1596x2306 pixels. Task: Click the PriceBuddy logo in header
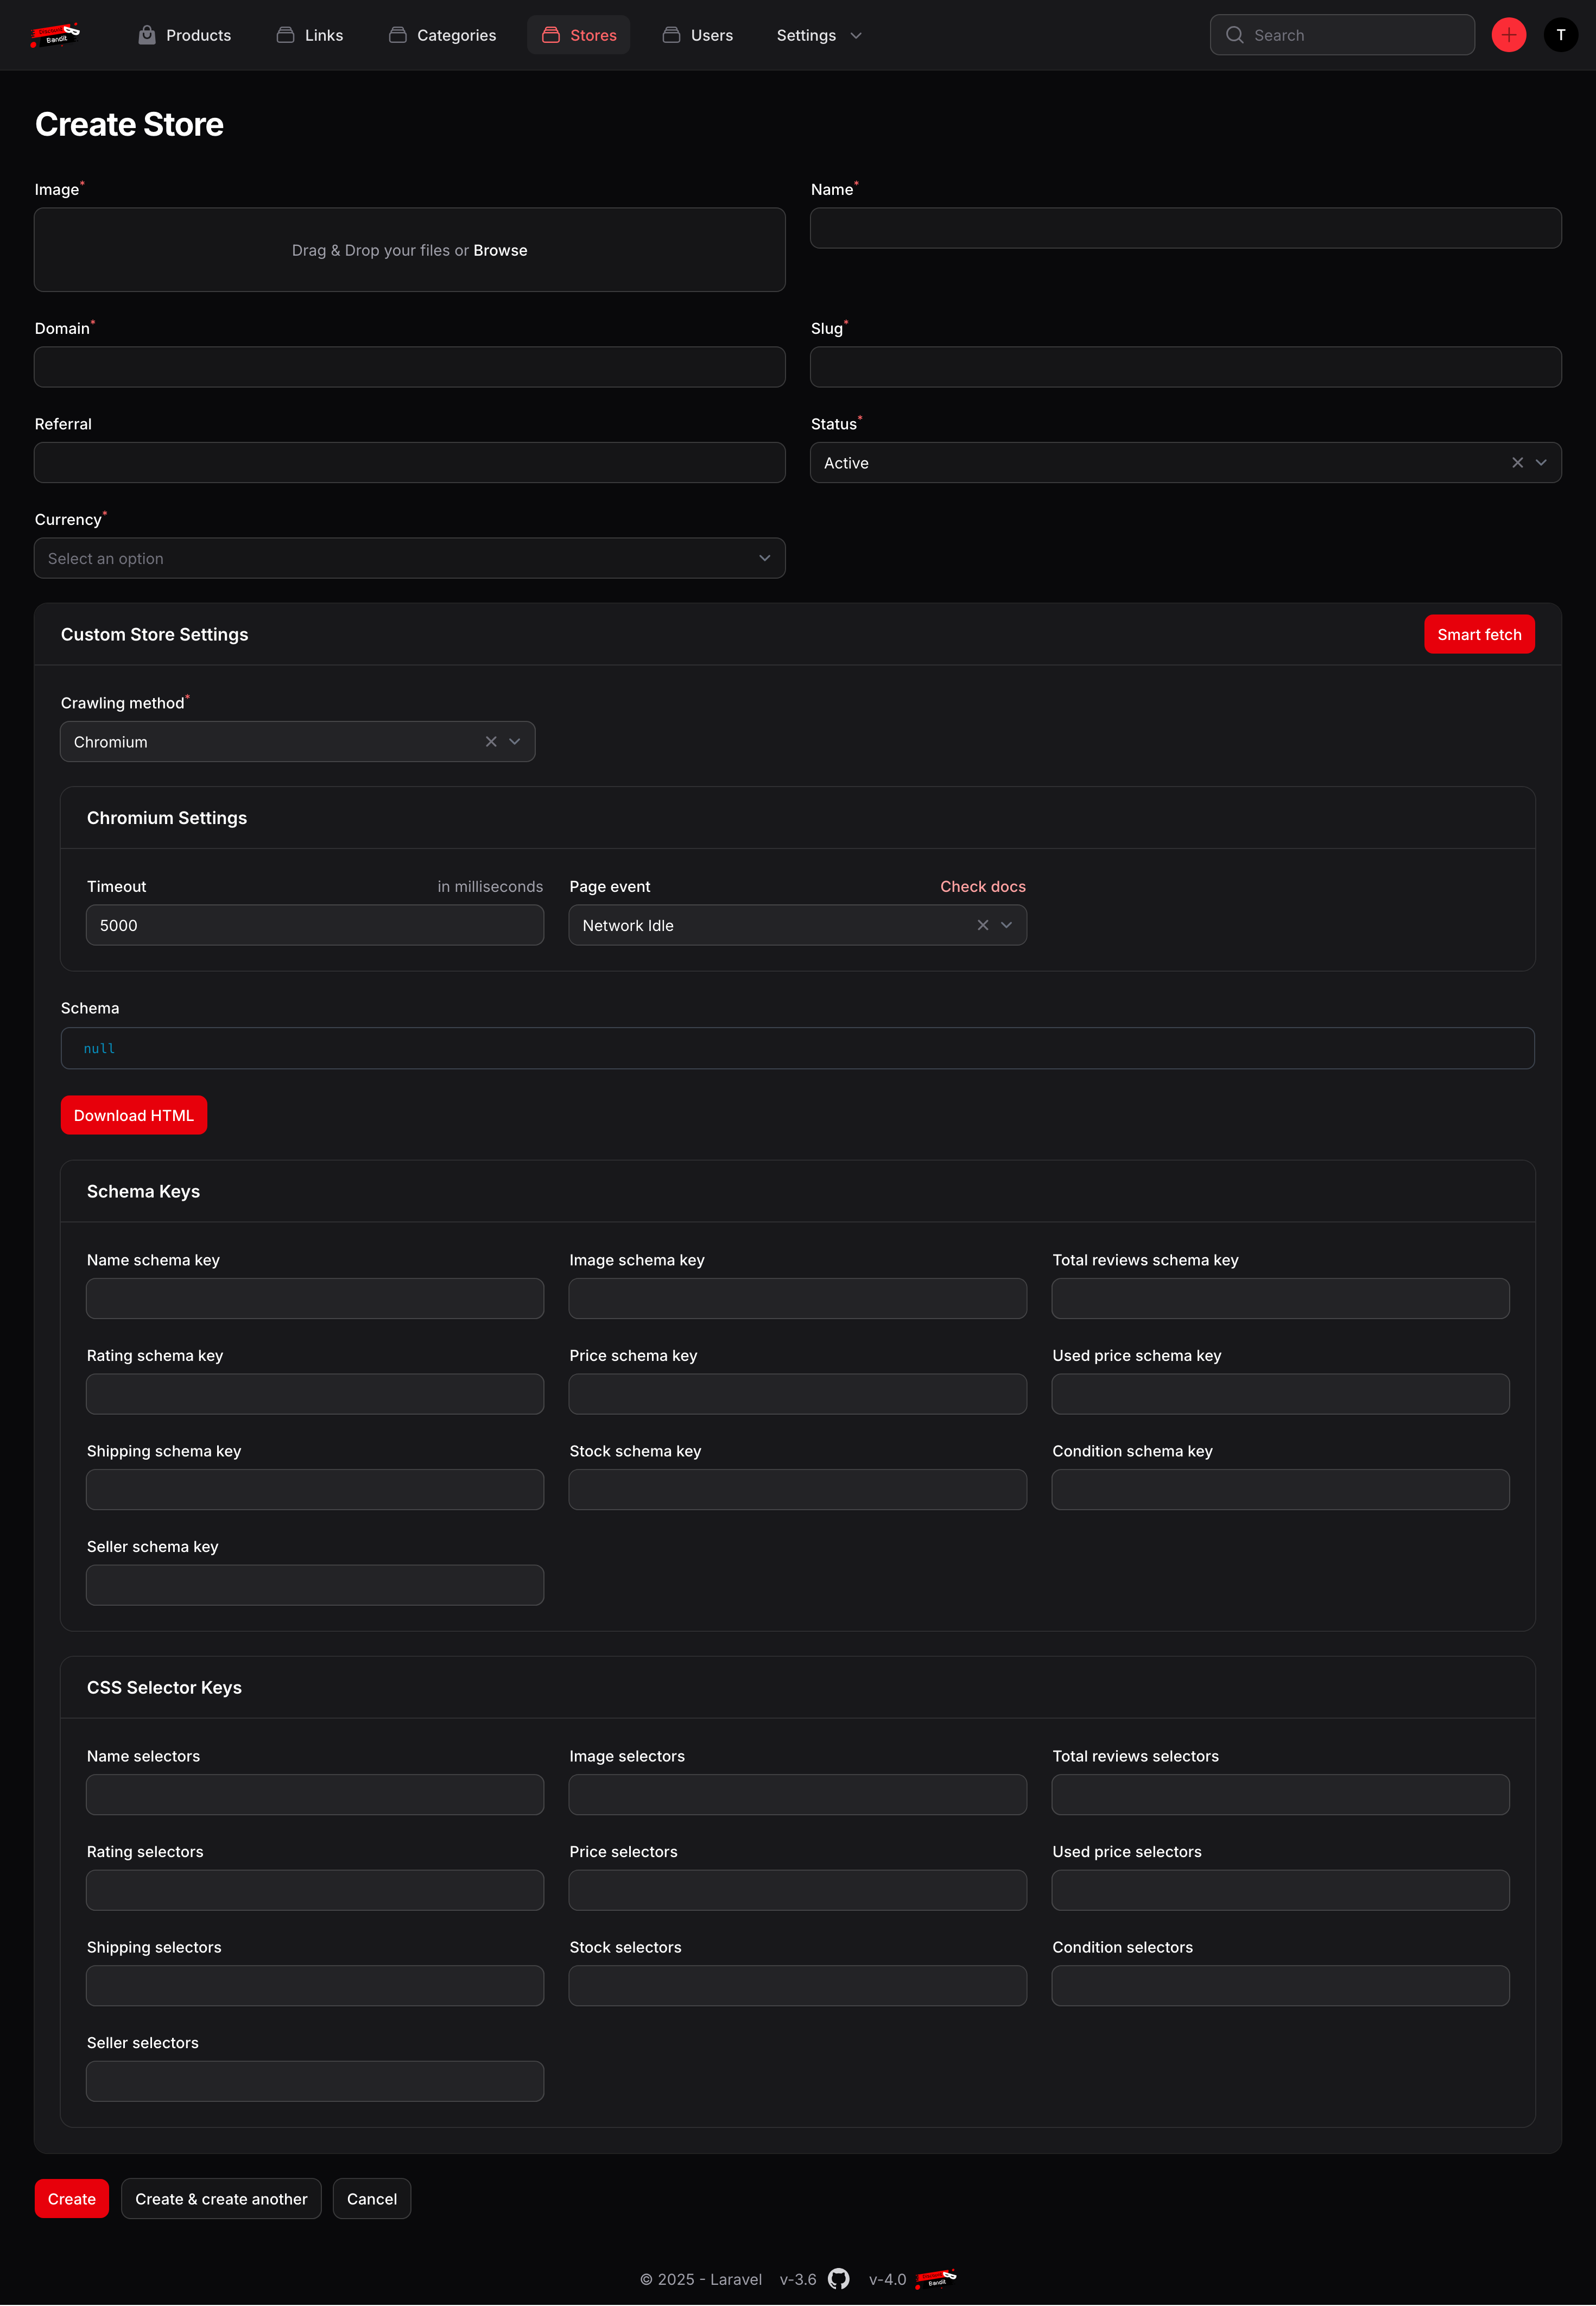(x=56, y=35)
